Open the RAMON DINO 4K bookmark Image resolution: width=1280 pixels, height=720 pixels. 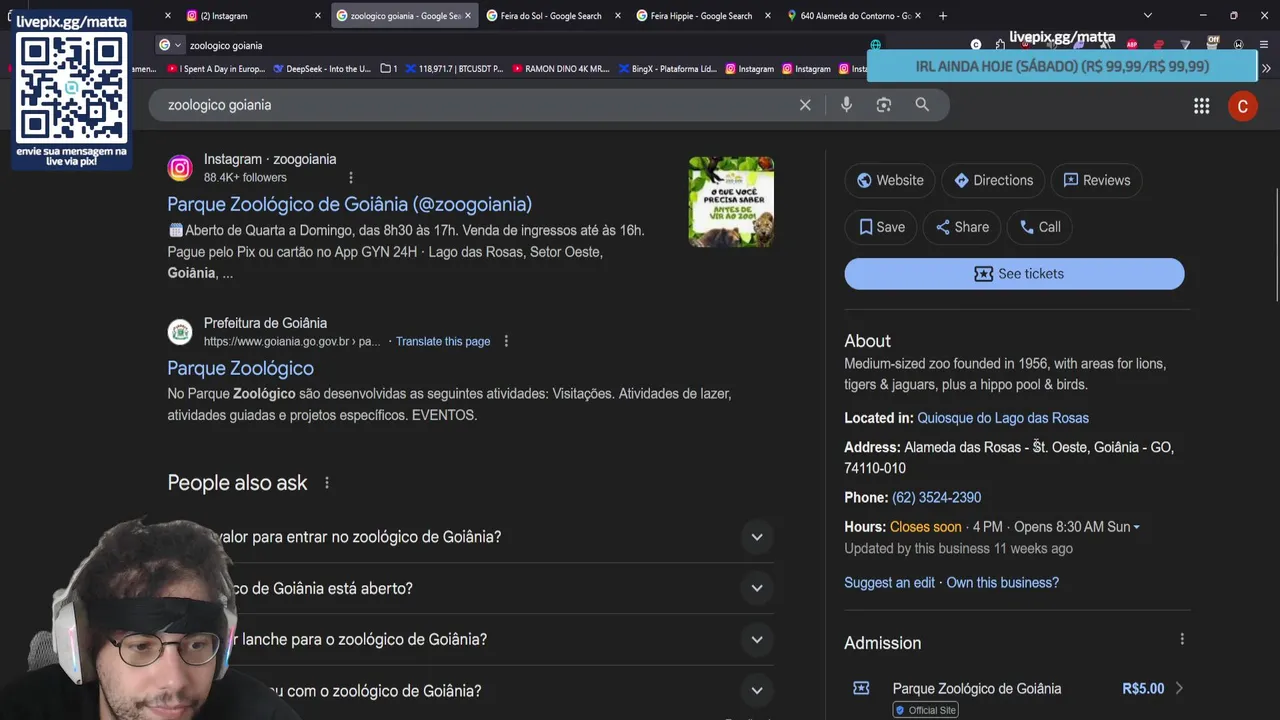pyautogui.click(x=560, y=69)
